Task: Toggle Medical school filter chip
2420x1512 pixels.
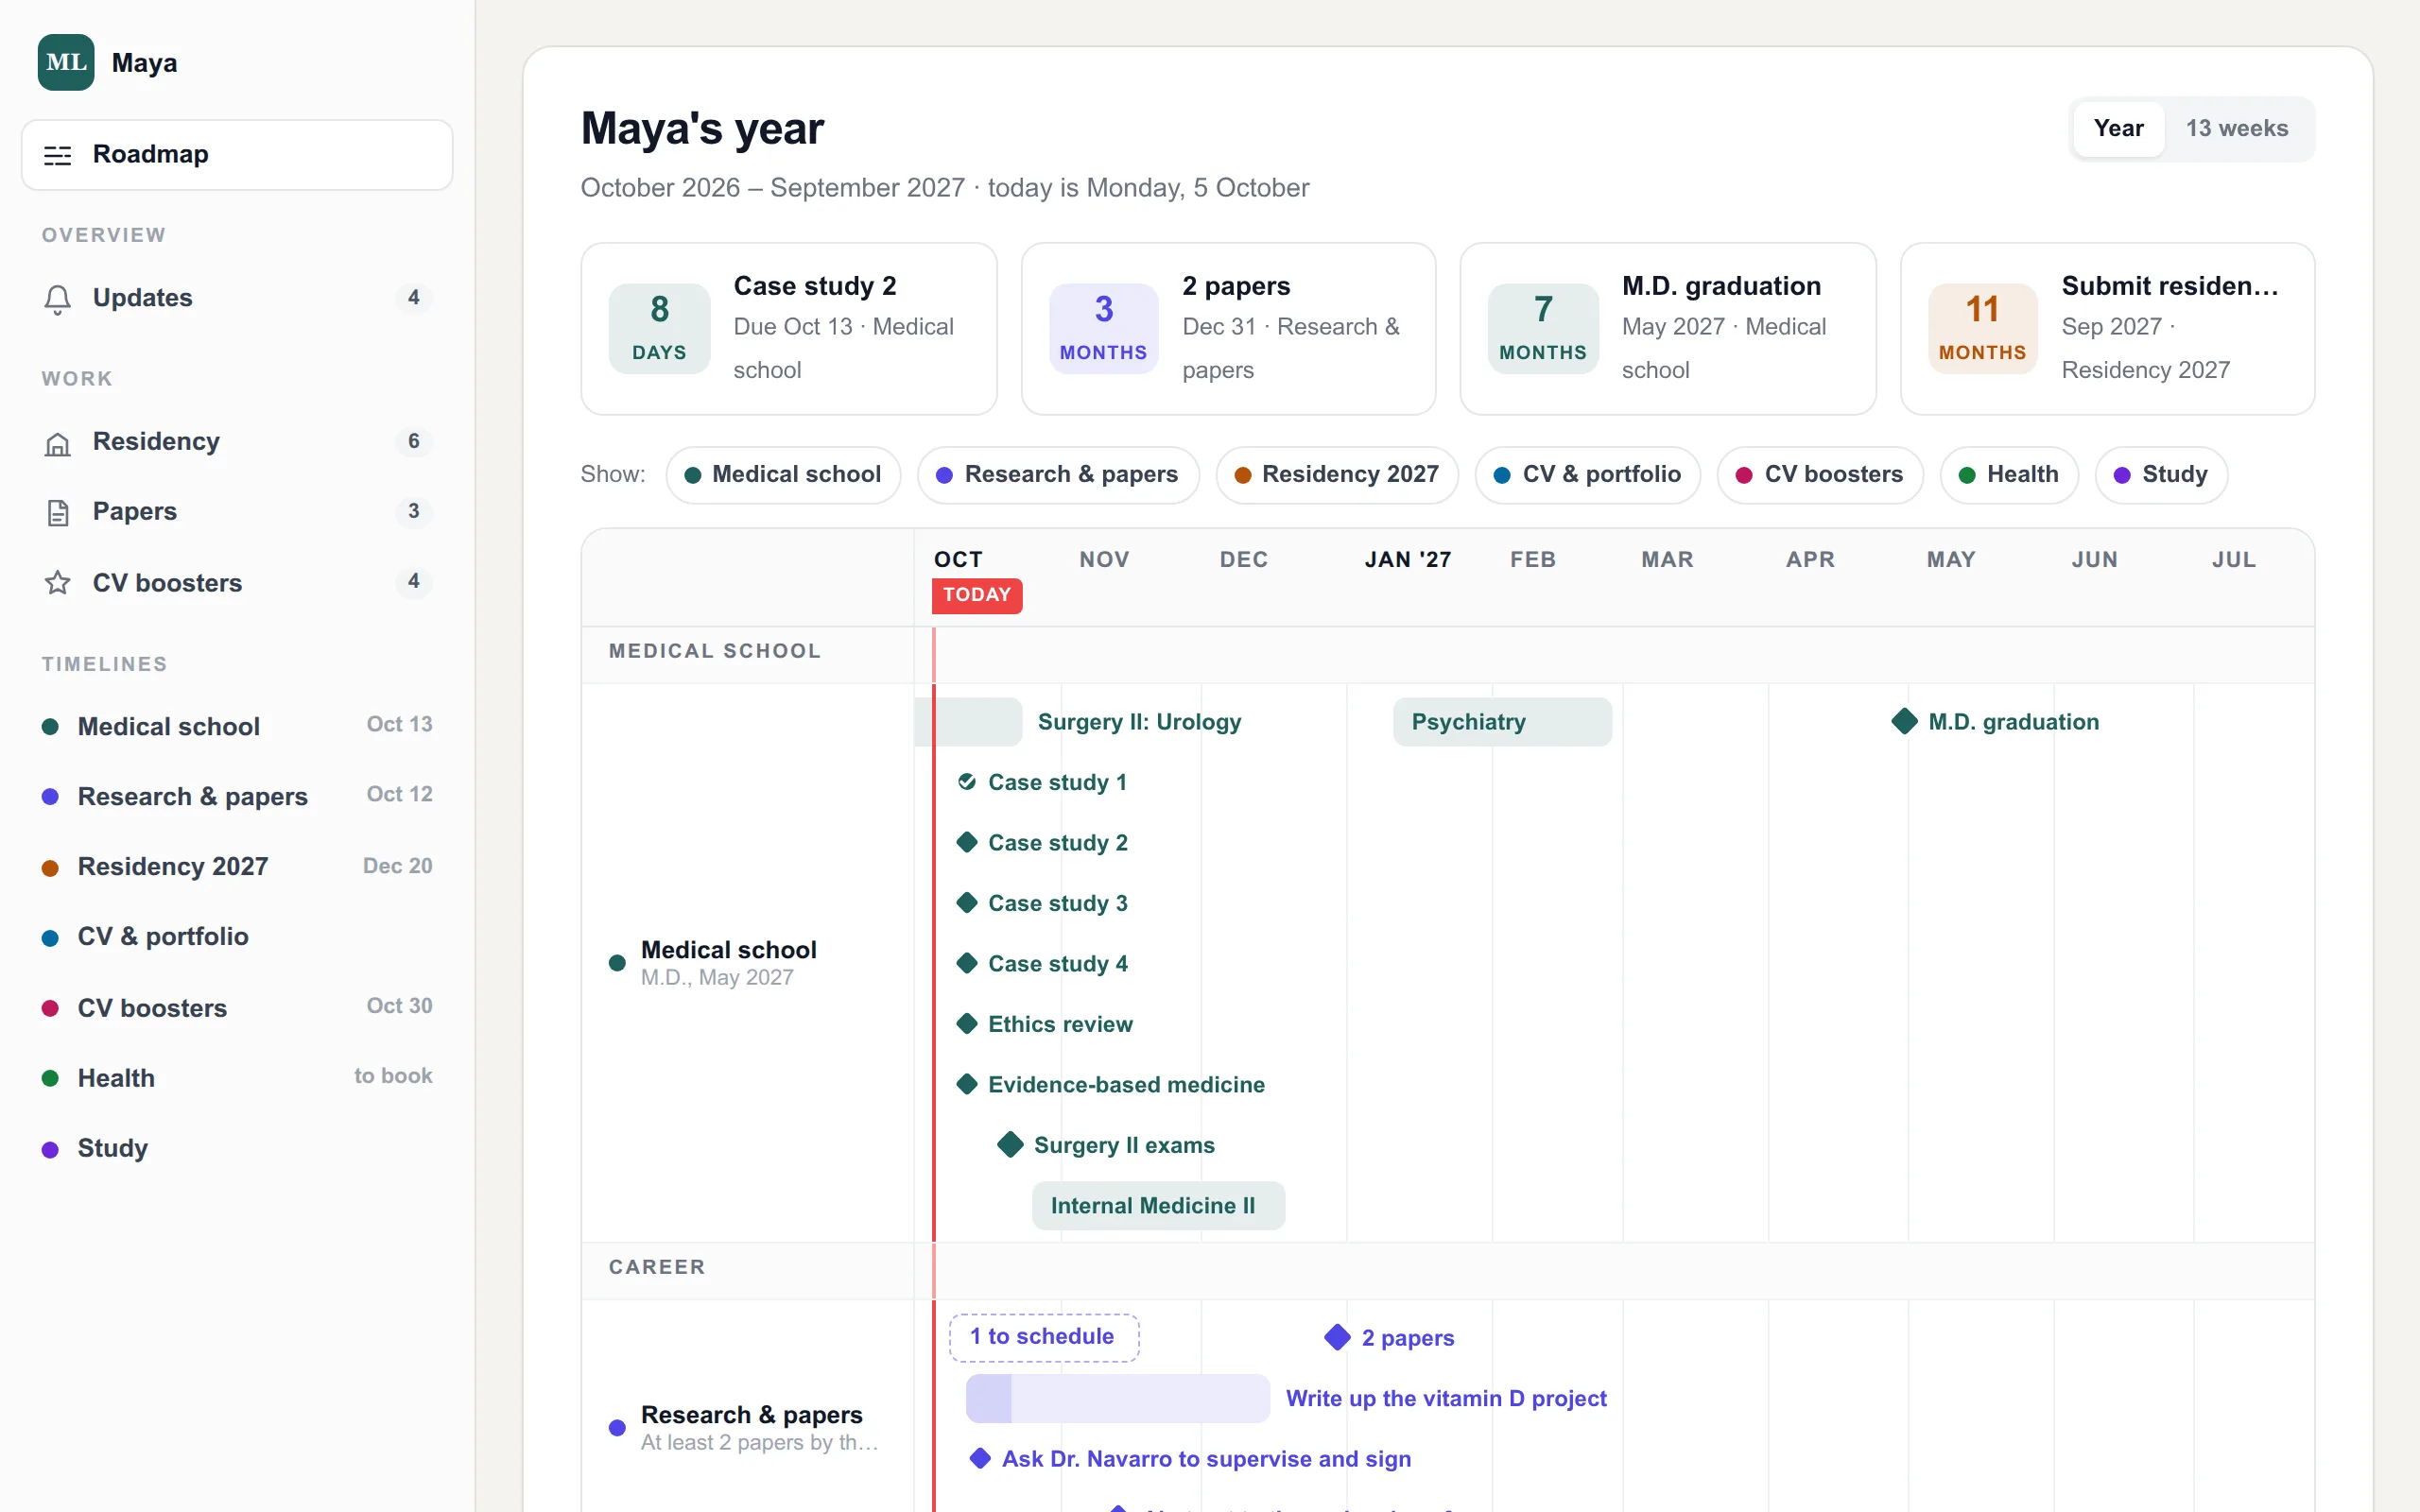Action: pos(783,475)
